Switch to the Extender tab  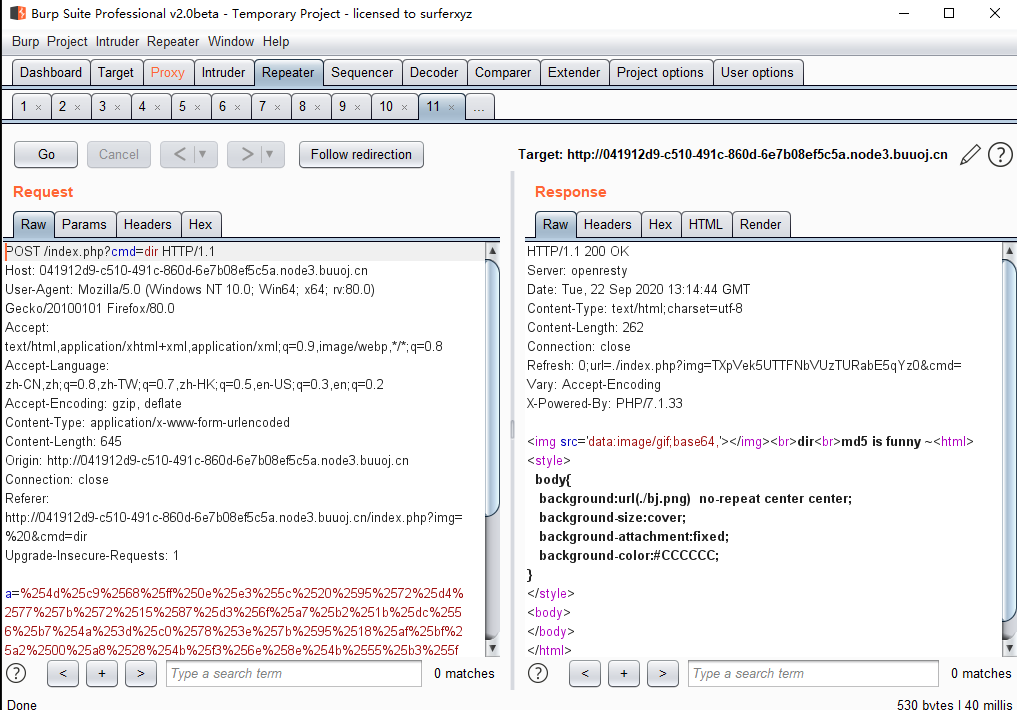click(574, 73)
